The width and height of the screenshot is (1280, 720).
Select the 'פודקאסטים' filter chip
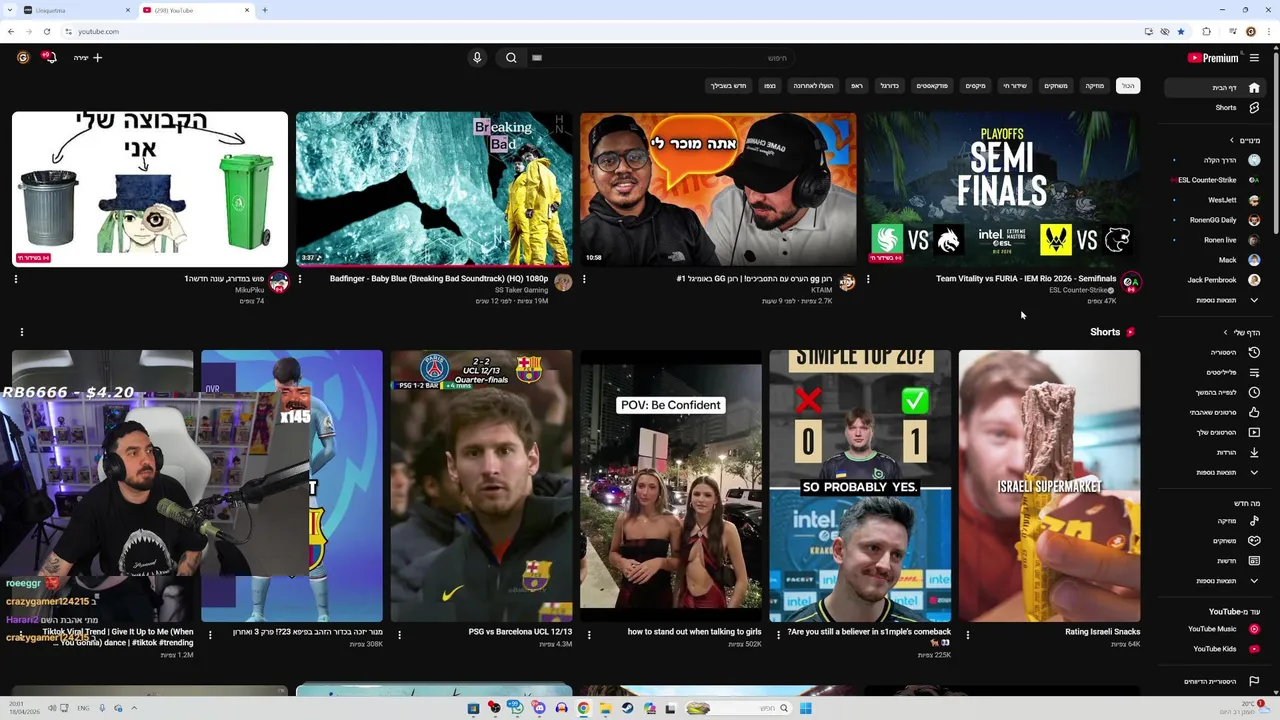932,86
